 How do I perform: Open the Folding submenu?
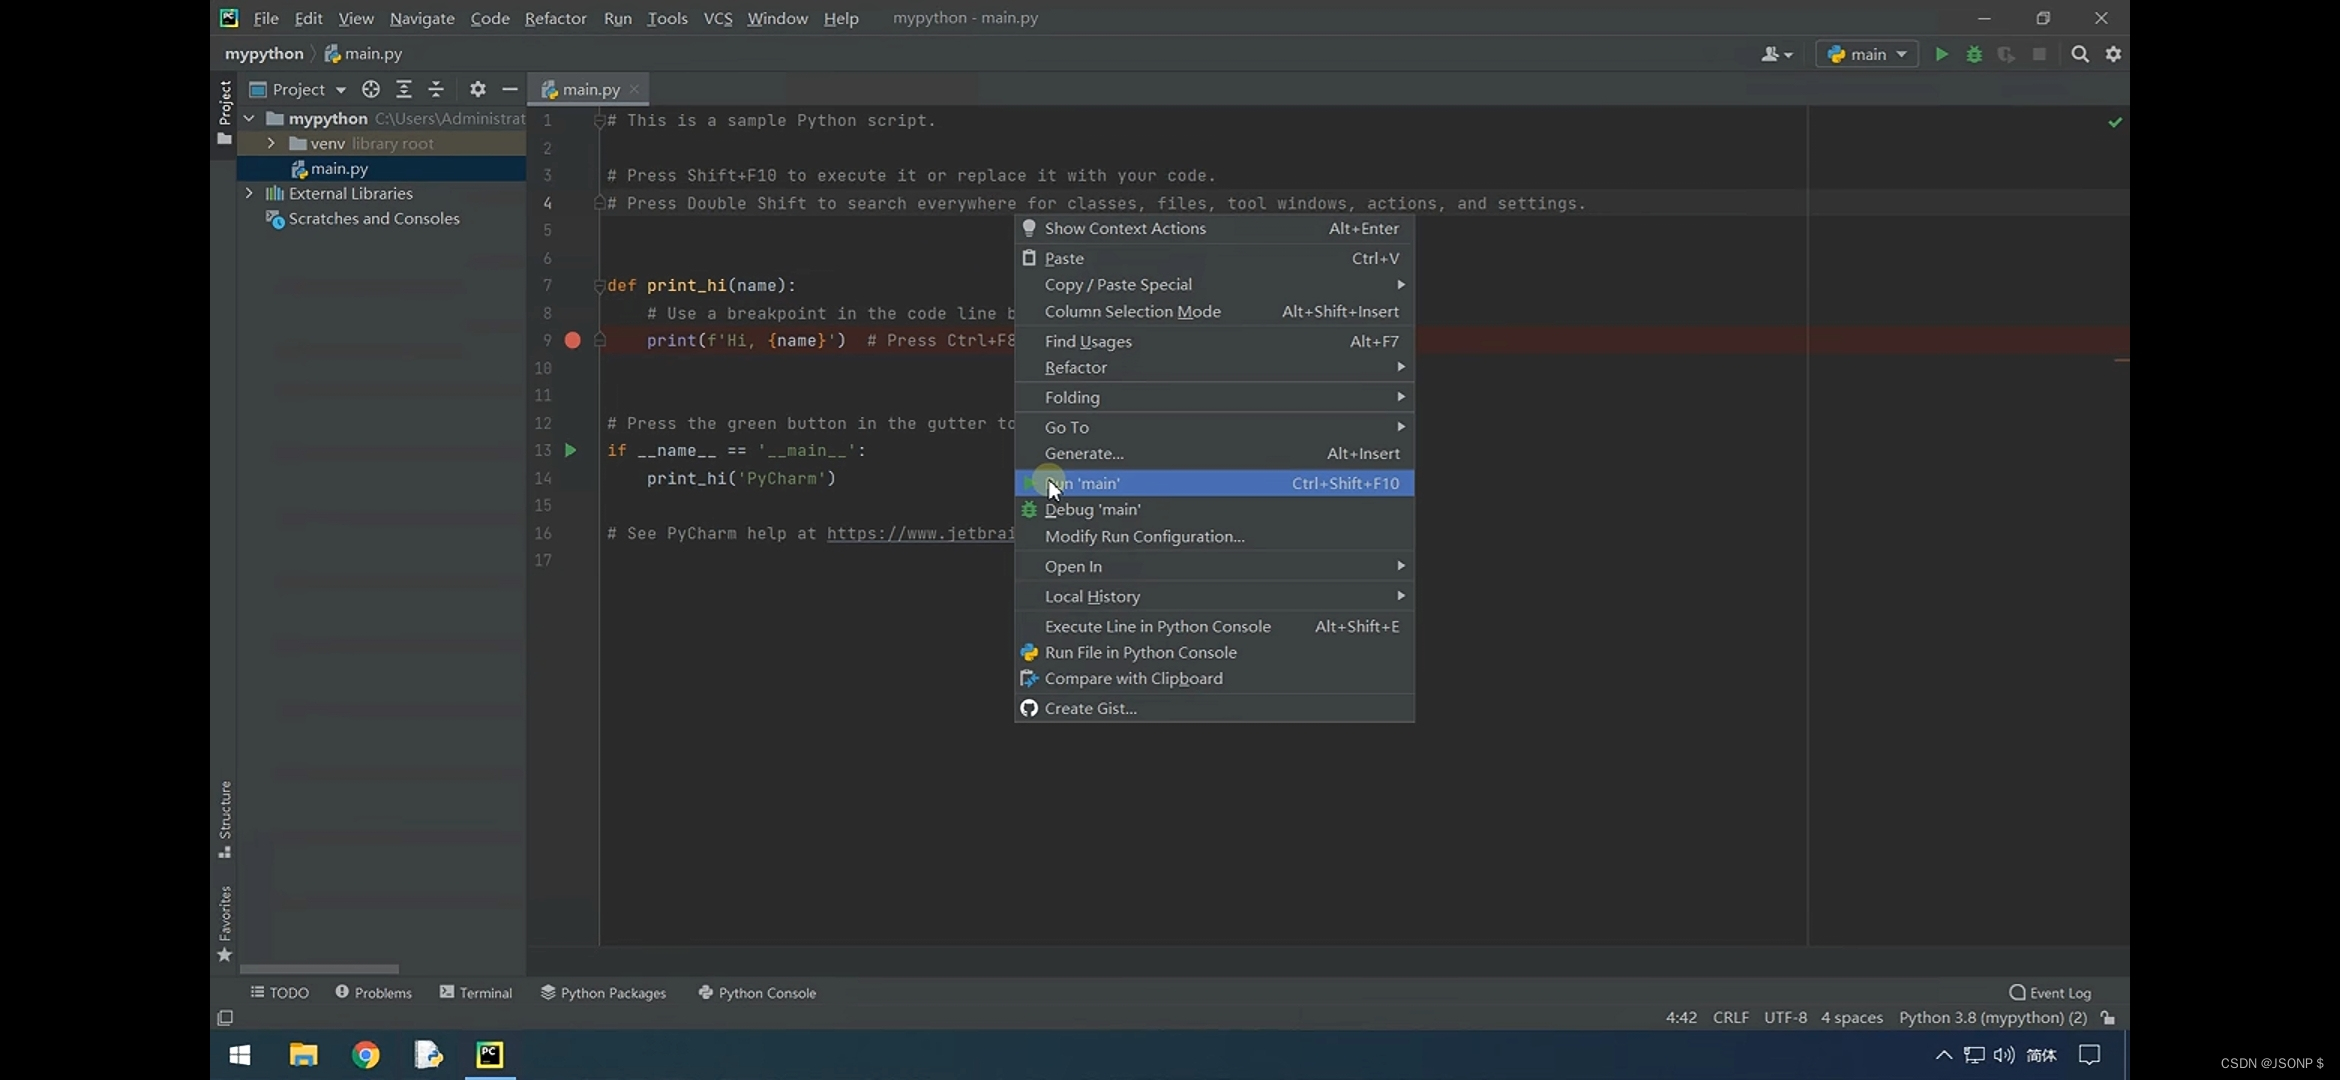(x=1214, y=397)
